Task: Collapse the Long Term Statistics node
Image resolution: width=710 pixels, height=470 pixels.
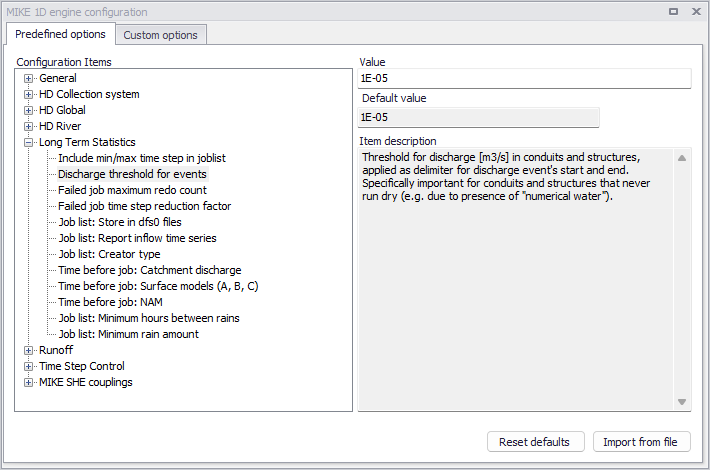Action: pos(29,142)
